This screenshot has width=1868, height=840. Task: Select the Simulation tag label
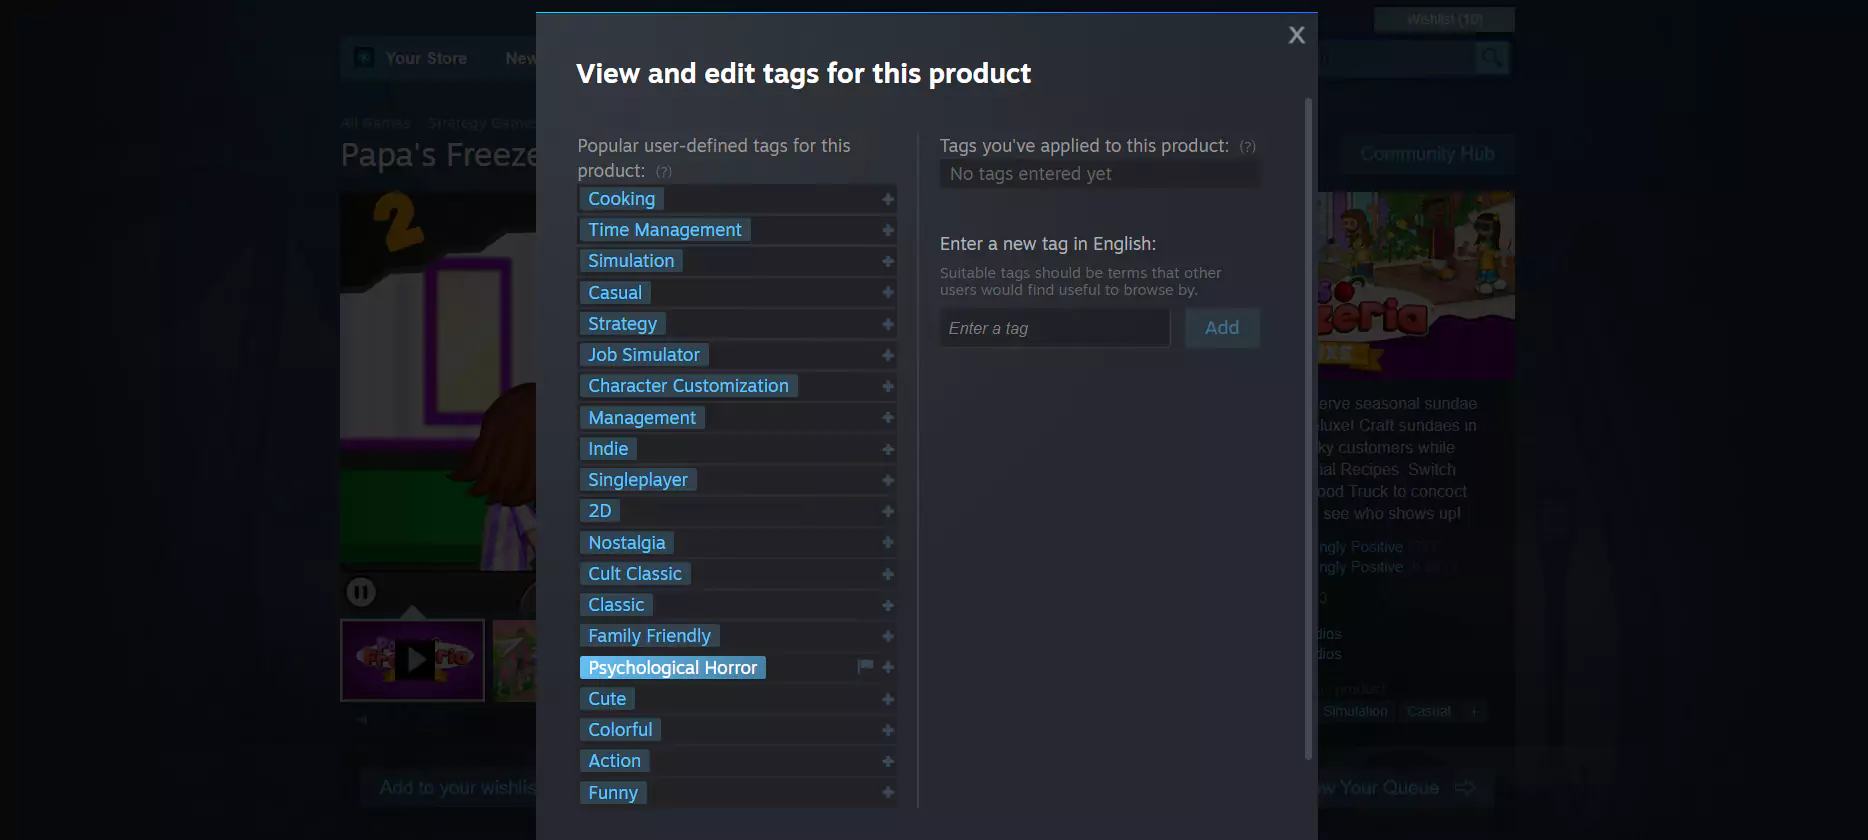tap(631, 261)
